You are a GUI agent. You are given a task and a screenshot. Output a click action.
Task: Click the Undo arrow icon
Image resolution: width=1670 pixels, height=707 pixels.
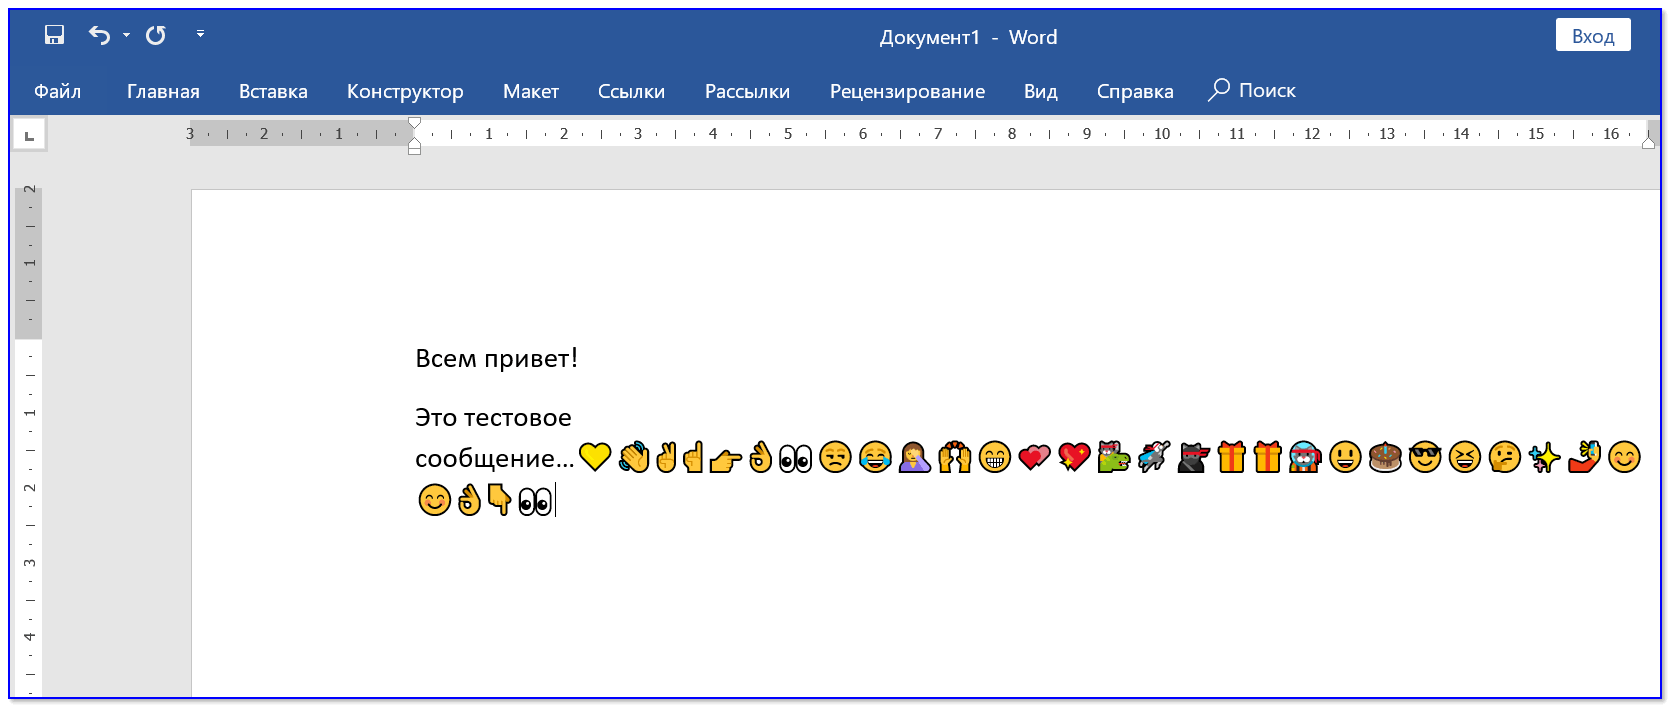pyautogui.click(x=99, y=35)
